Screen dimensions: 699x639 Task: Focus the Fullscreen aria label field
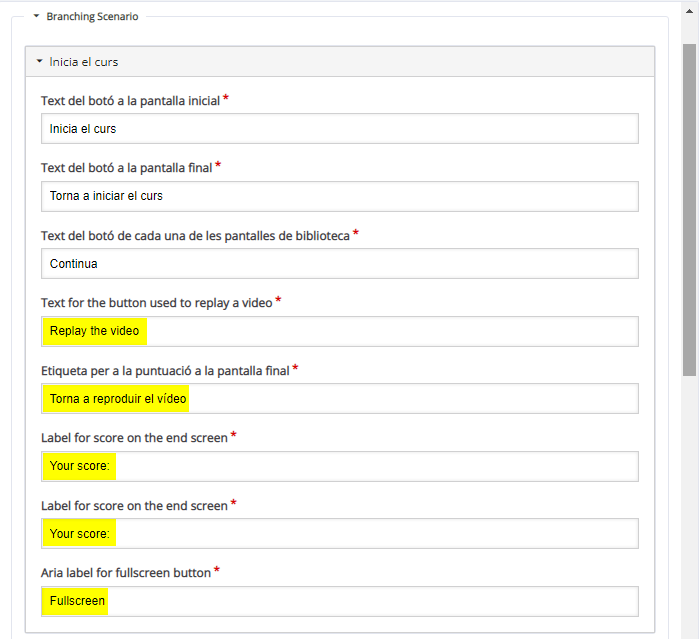pos(340,602)
